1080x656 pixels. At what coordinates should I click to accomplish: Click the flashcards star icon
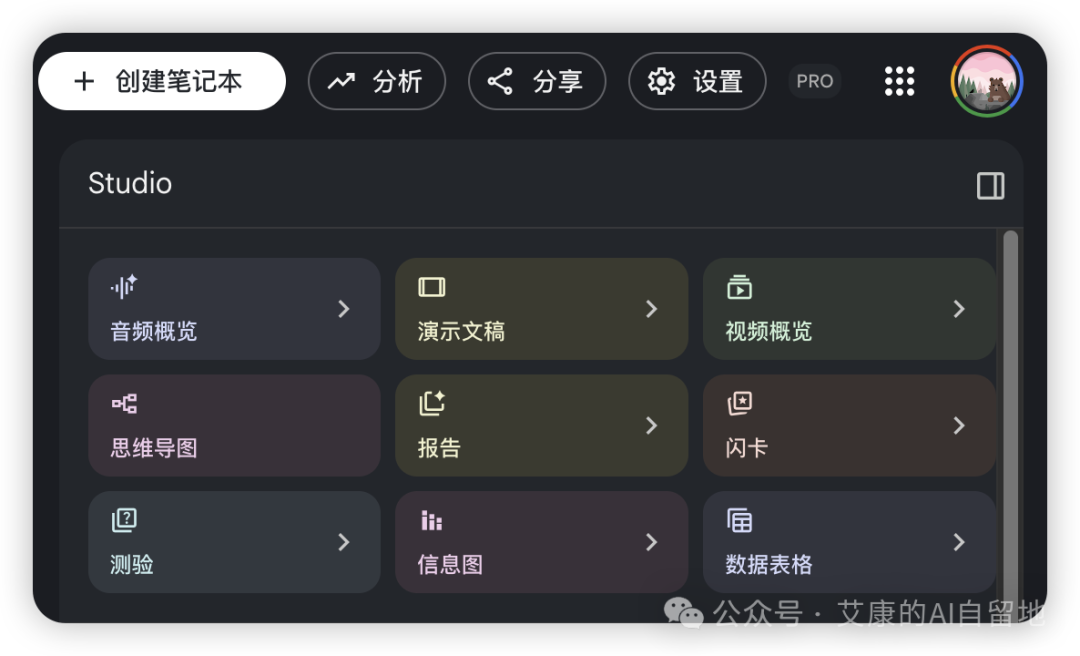coord(739,403)
